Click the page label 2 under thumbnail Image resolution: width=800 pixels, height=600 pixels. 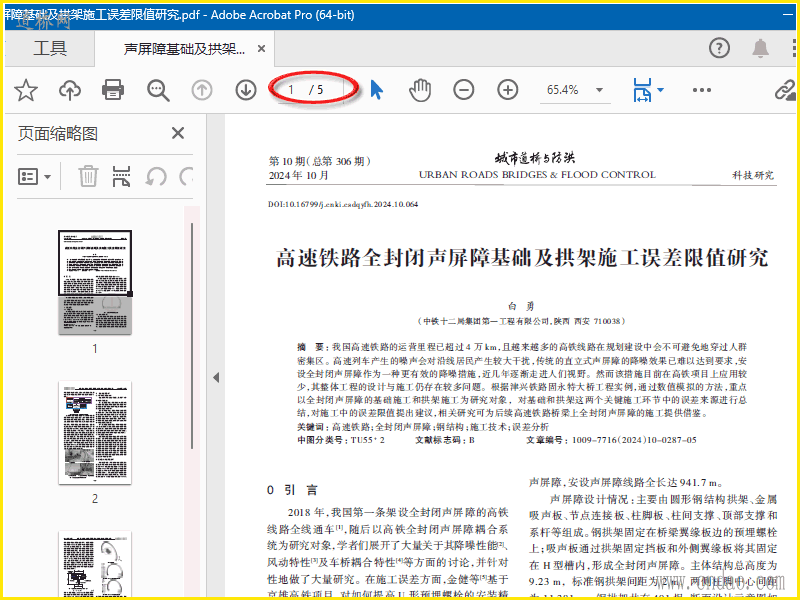point(95,499)
